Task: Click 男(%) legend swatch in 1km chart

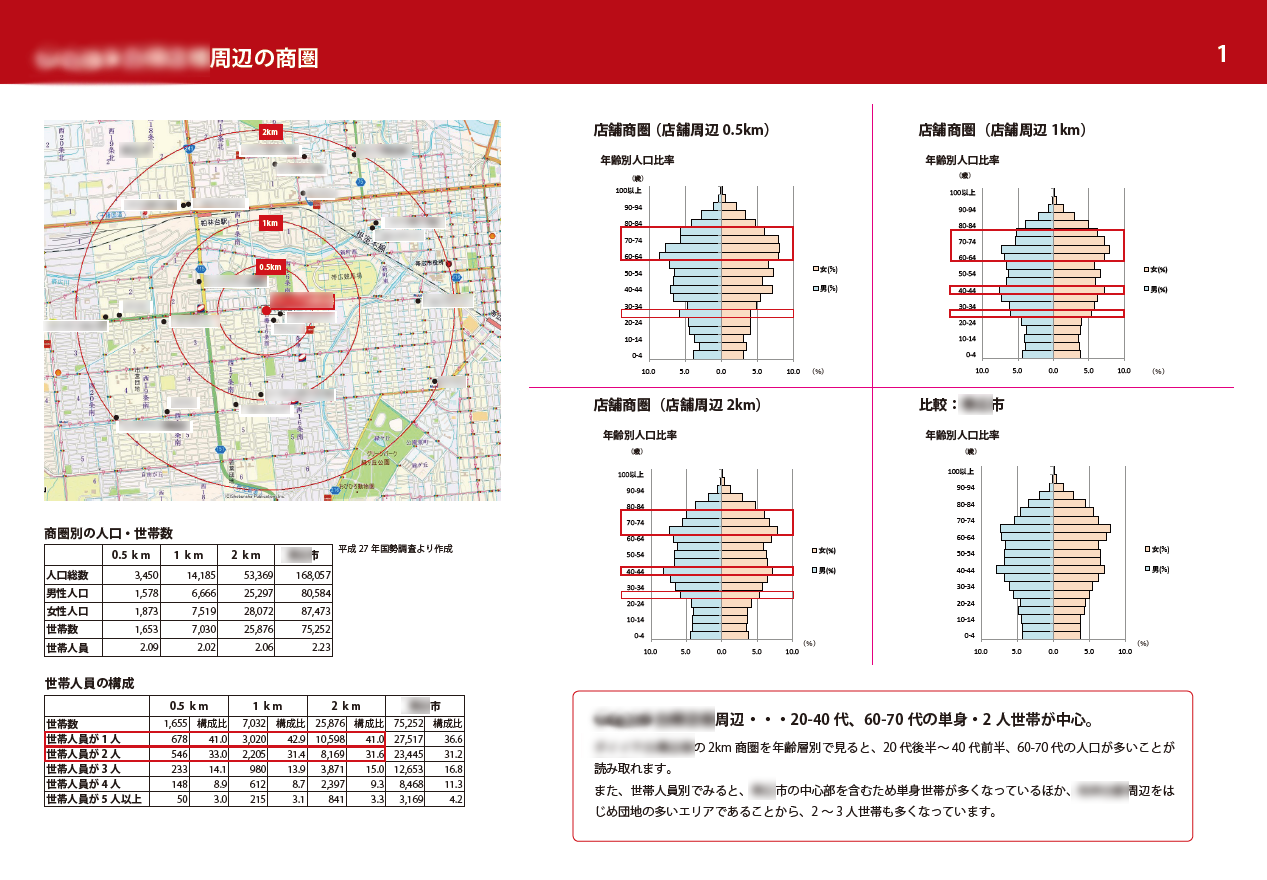Action: pos(1147,289)
